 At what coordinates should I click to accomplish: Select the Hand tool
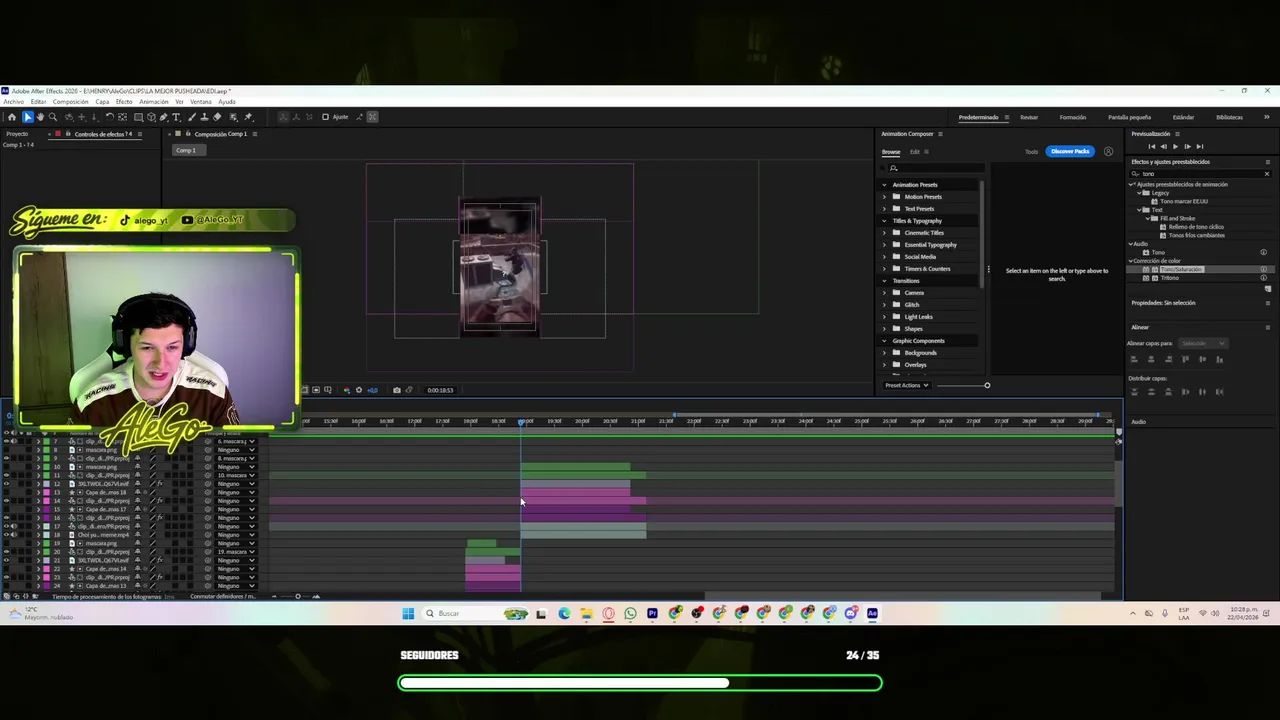40,117
